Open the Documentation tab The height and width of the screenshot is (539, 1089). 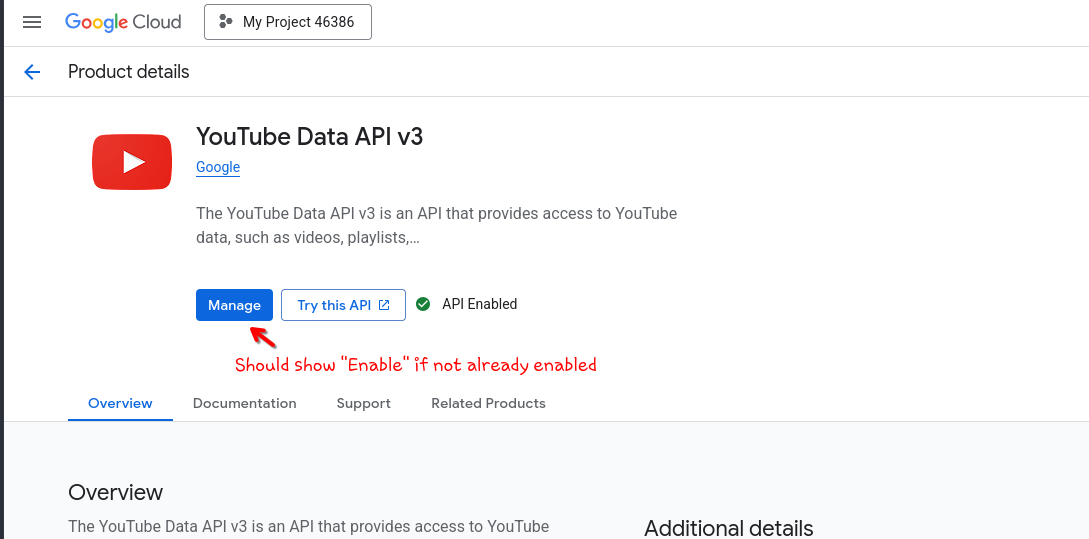click(245, 403)
